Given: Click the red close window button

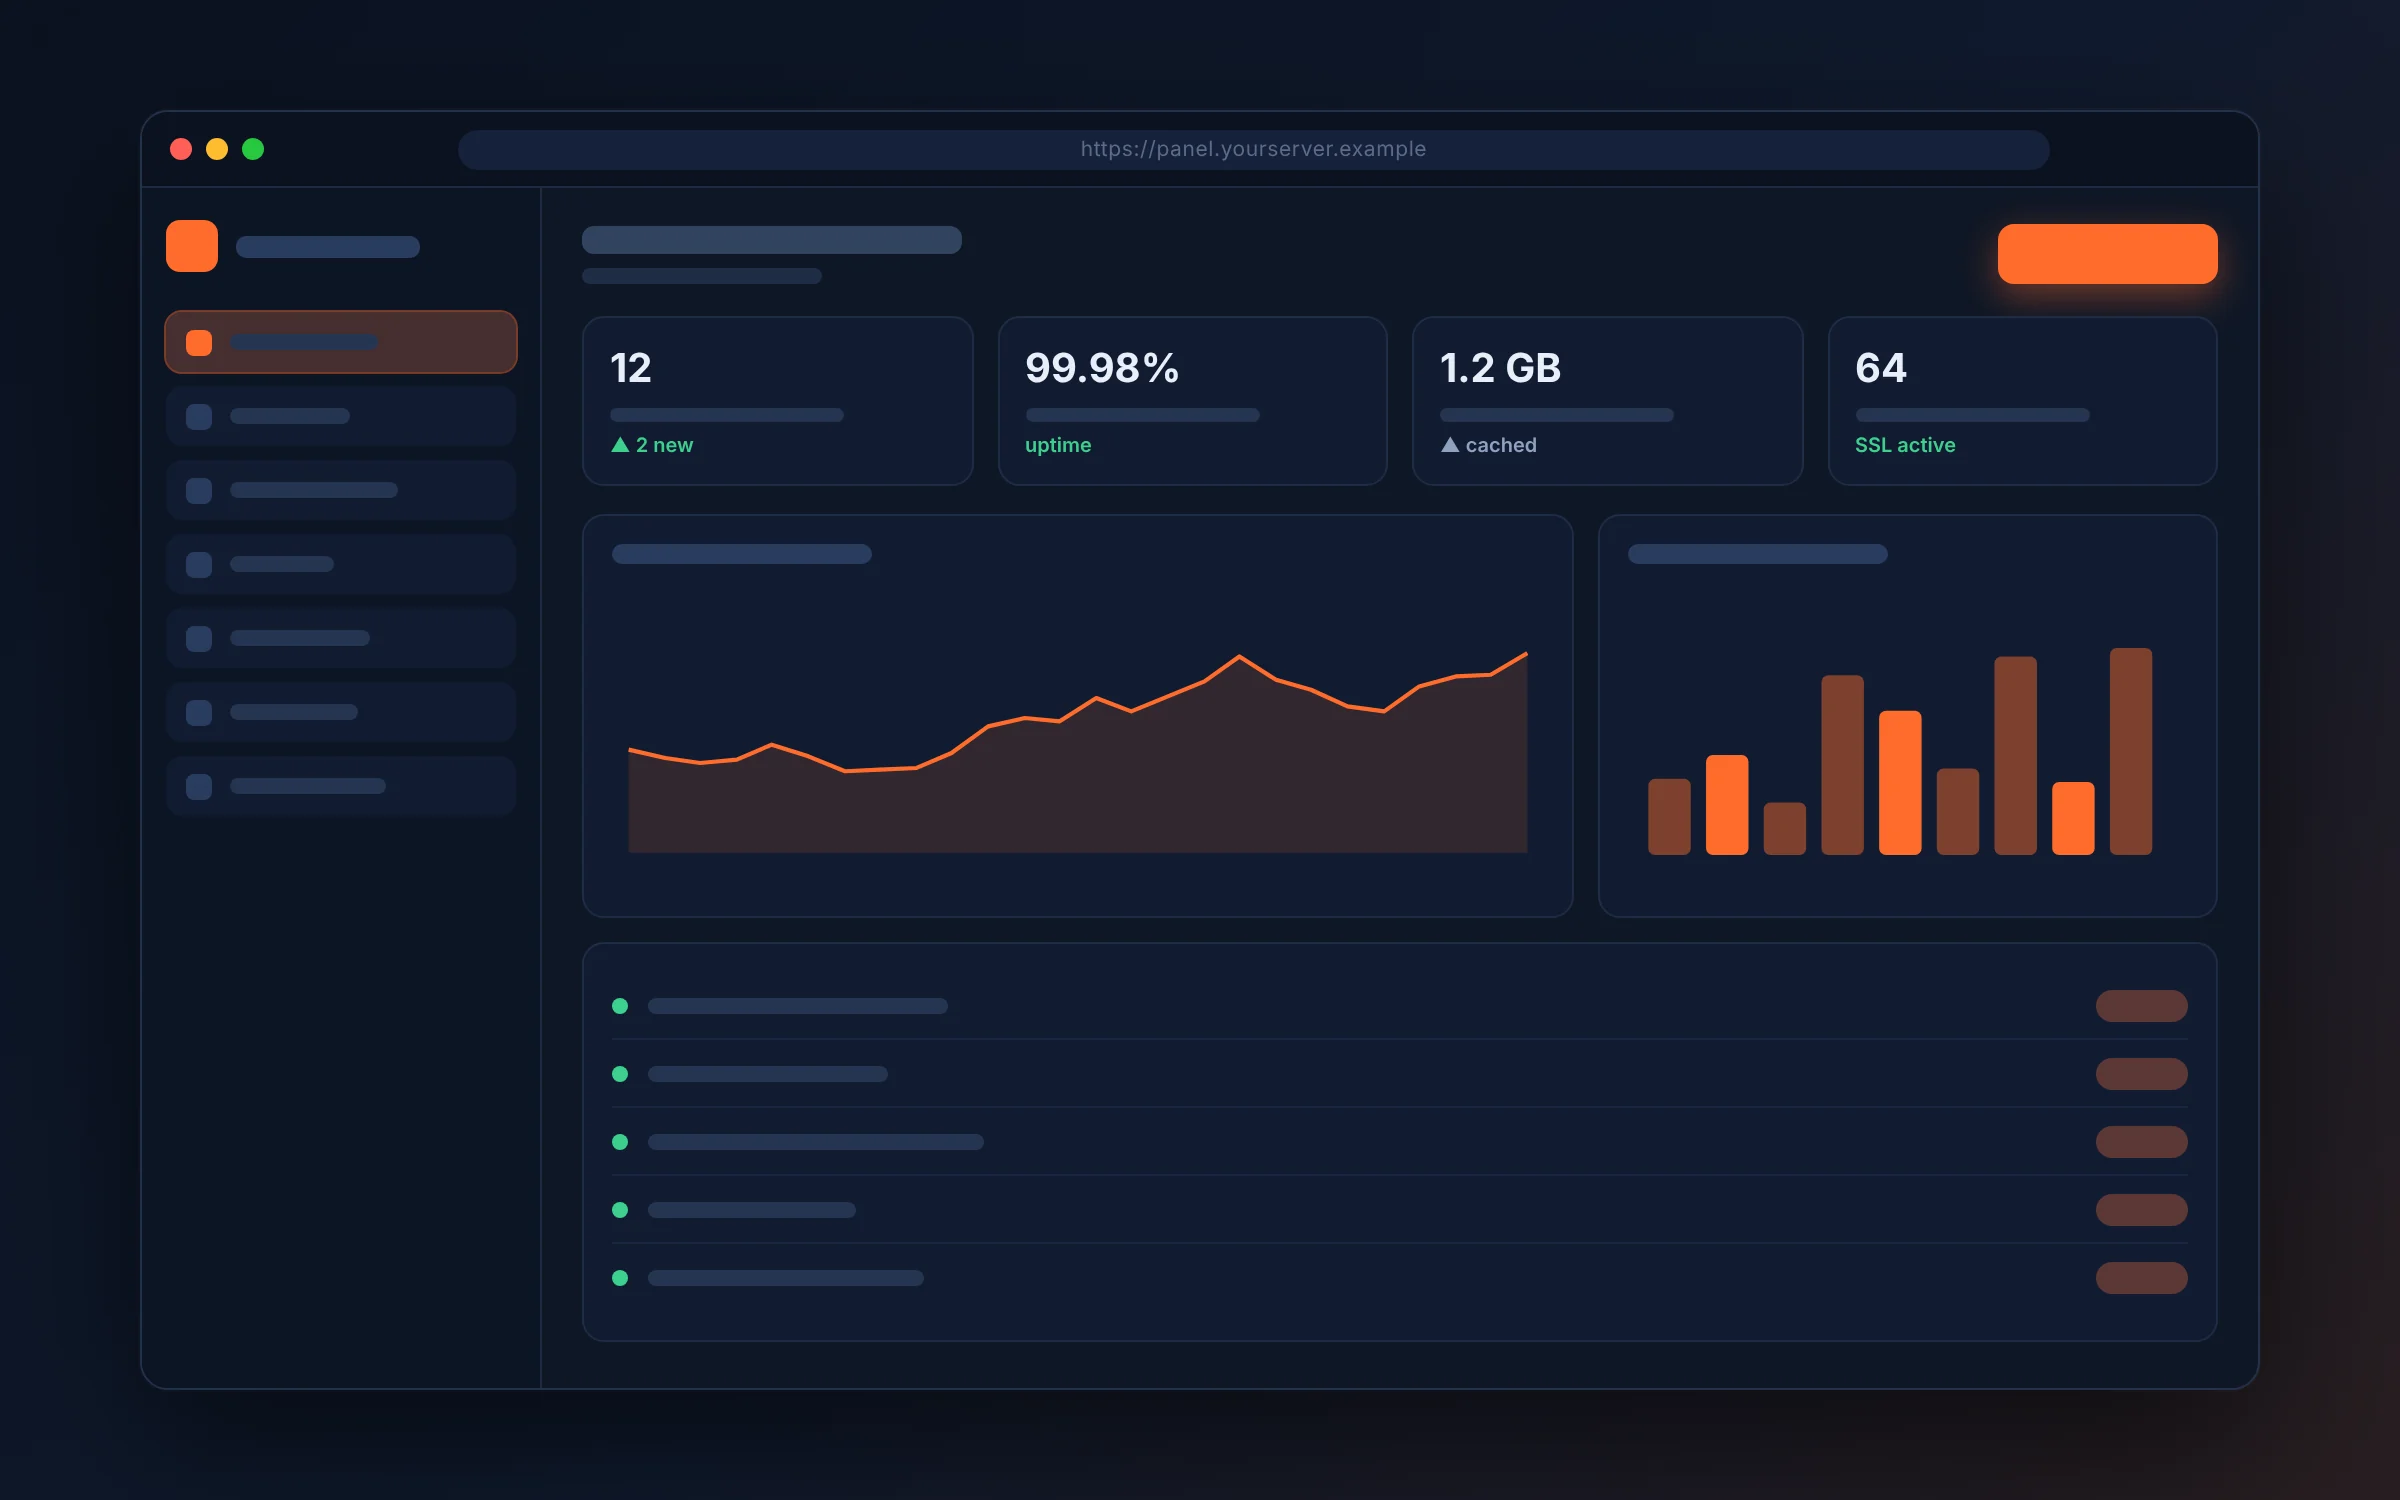Looking at the screenshot, I should pyautogui.click(x=181, y=149).
